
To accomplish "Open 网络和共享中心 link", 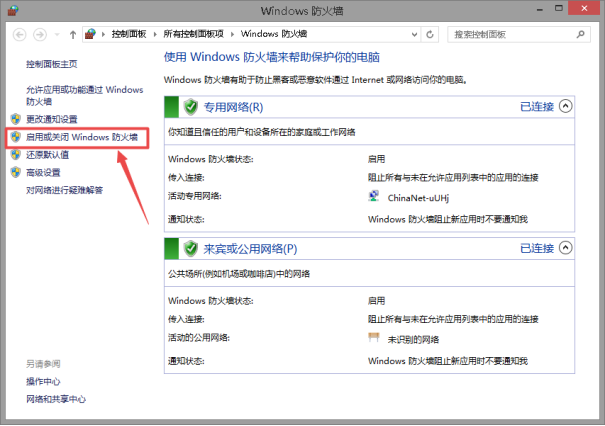I will (x=56, y=399).
